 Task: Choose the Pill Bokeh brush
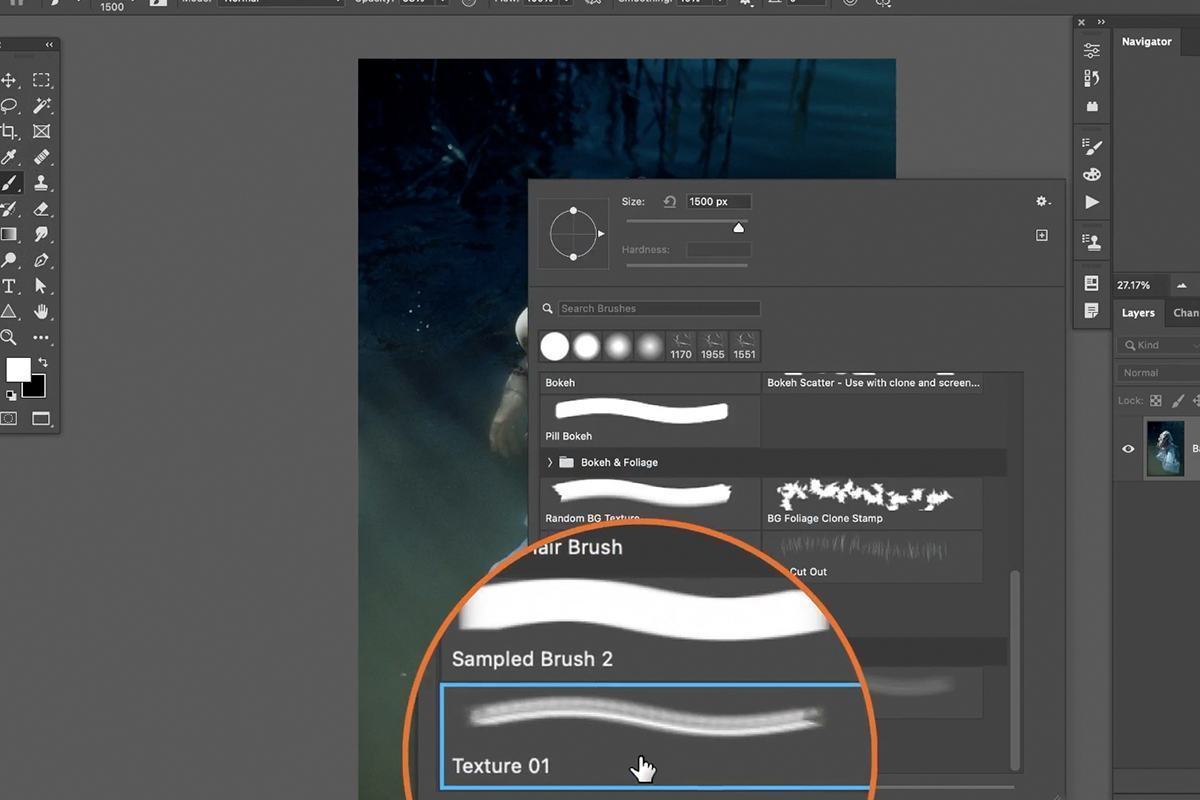click(650, 420)
